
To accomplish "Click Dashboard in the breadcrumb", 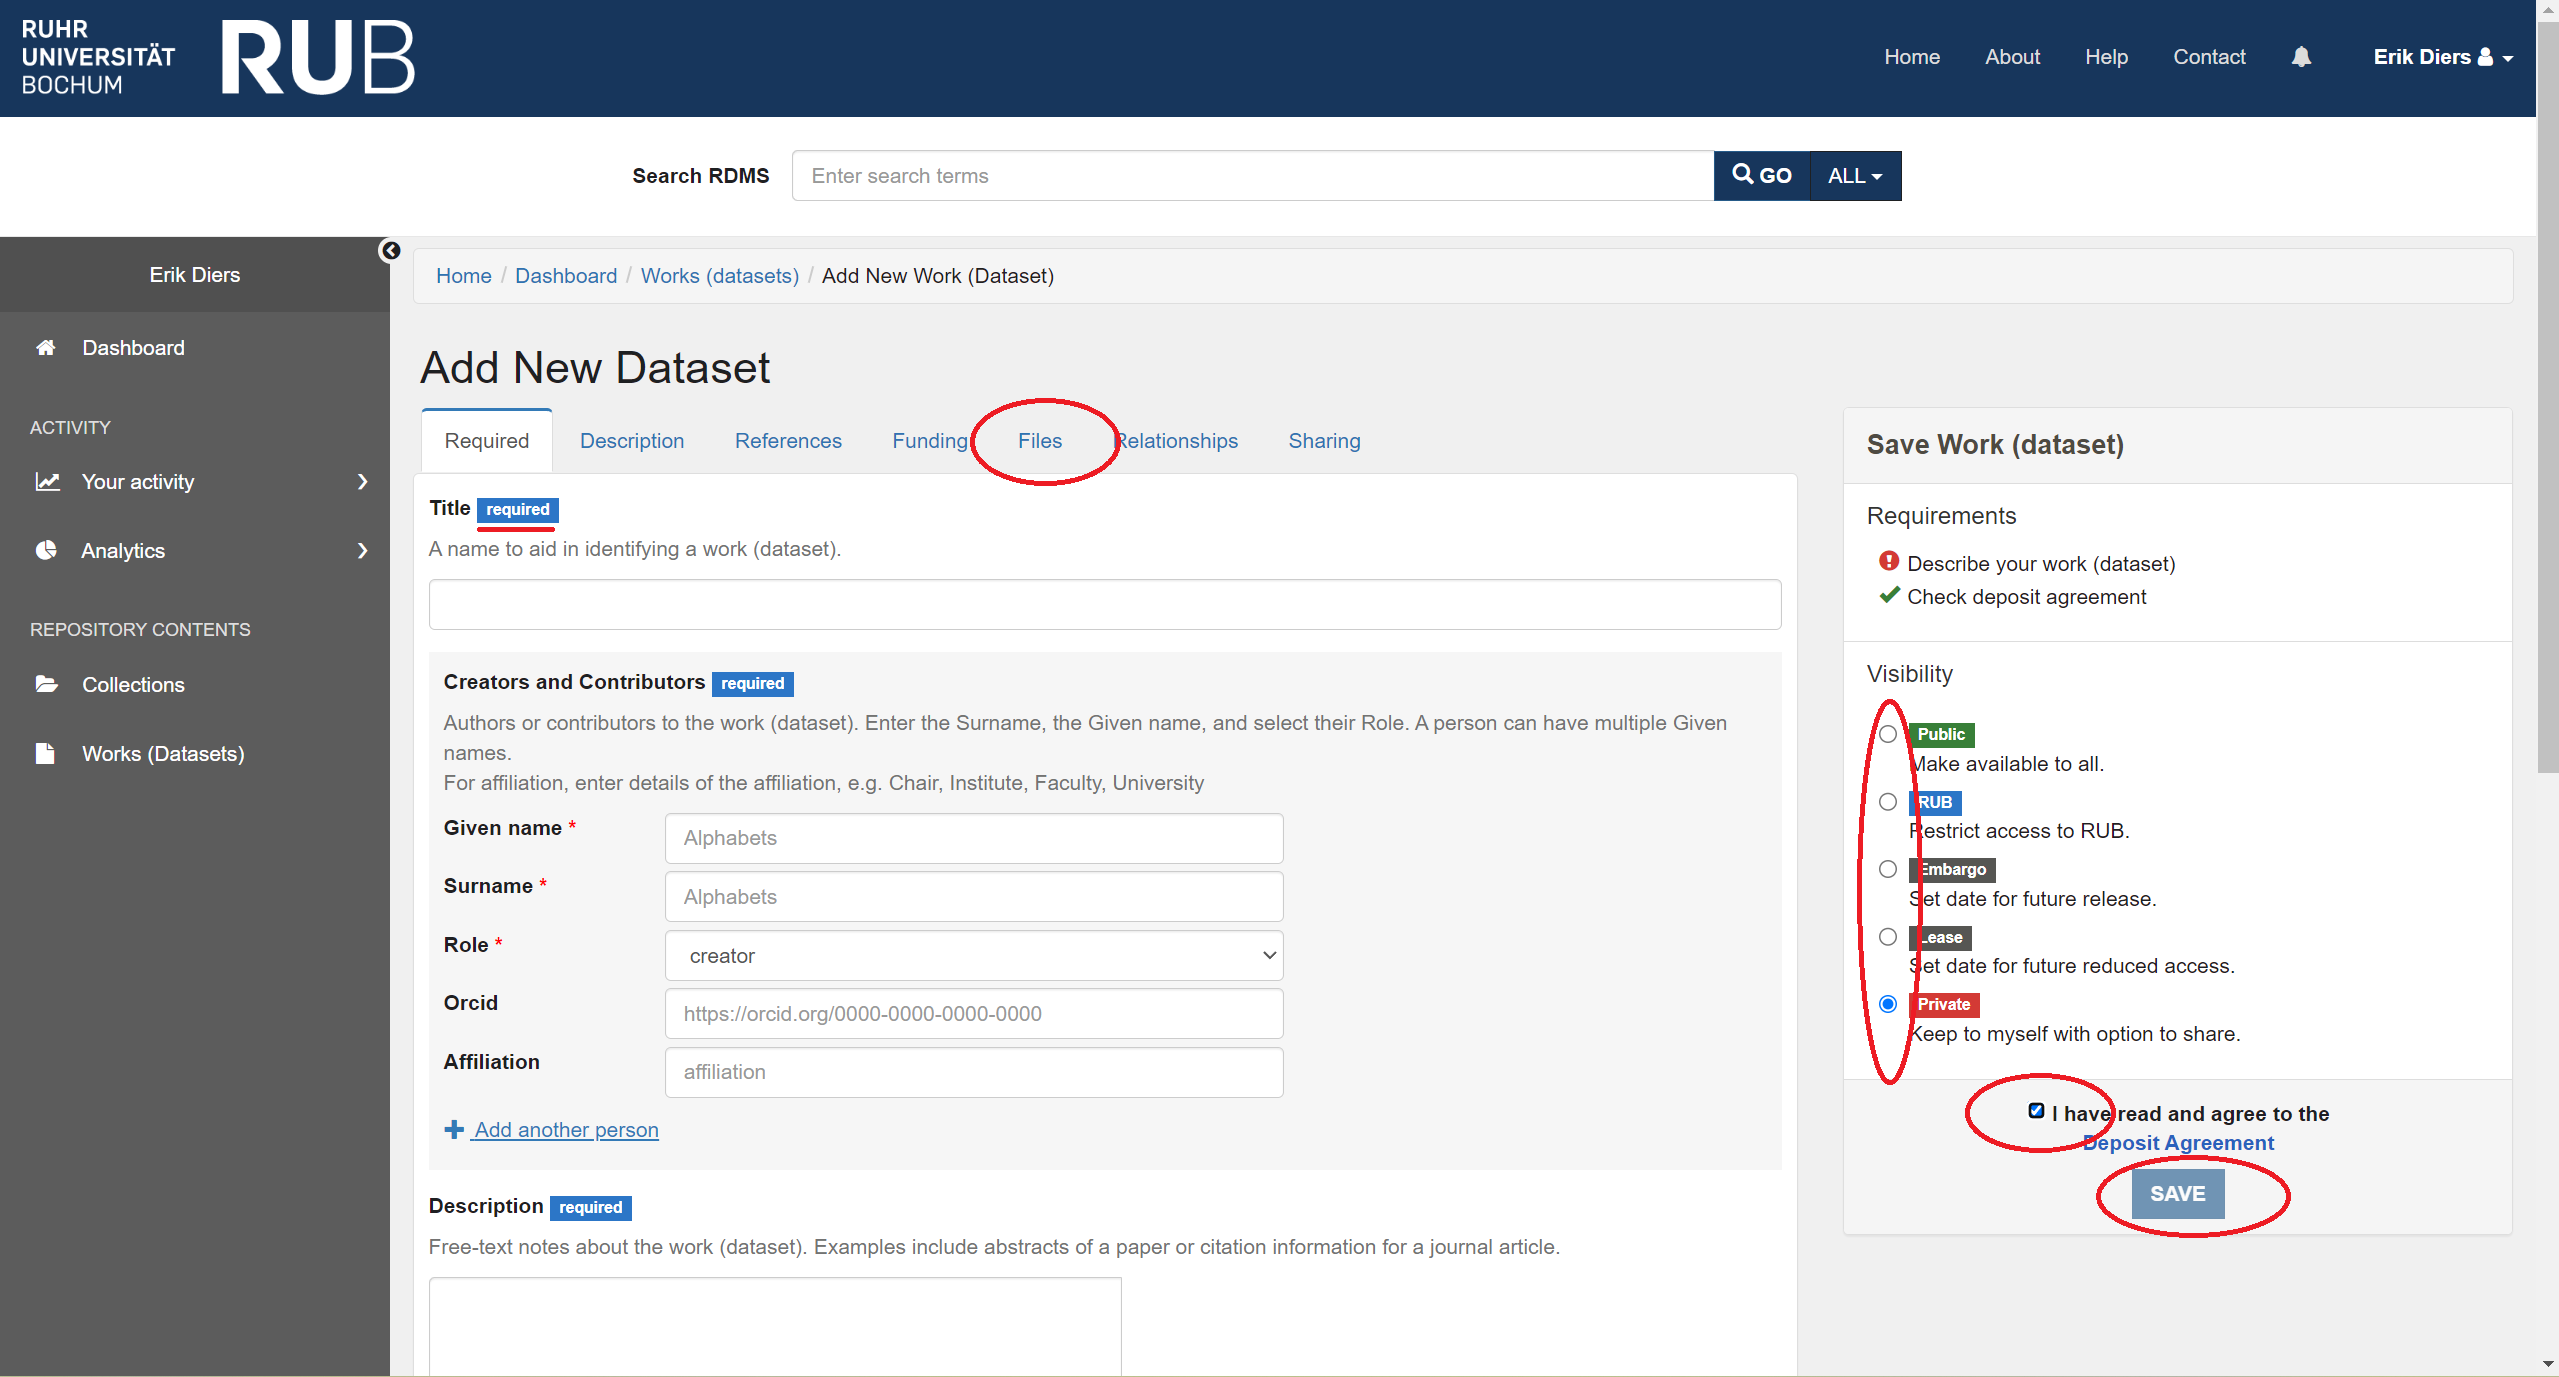I will click(566, 276).
